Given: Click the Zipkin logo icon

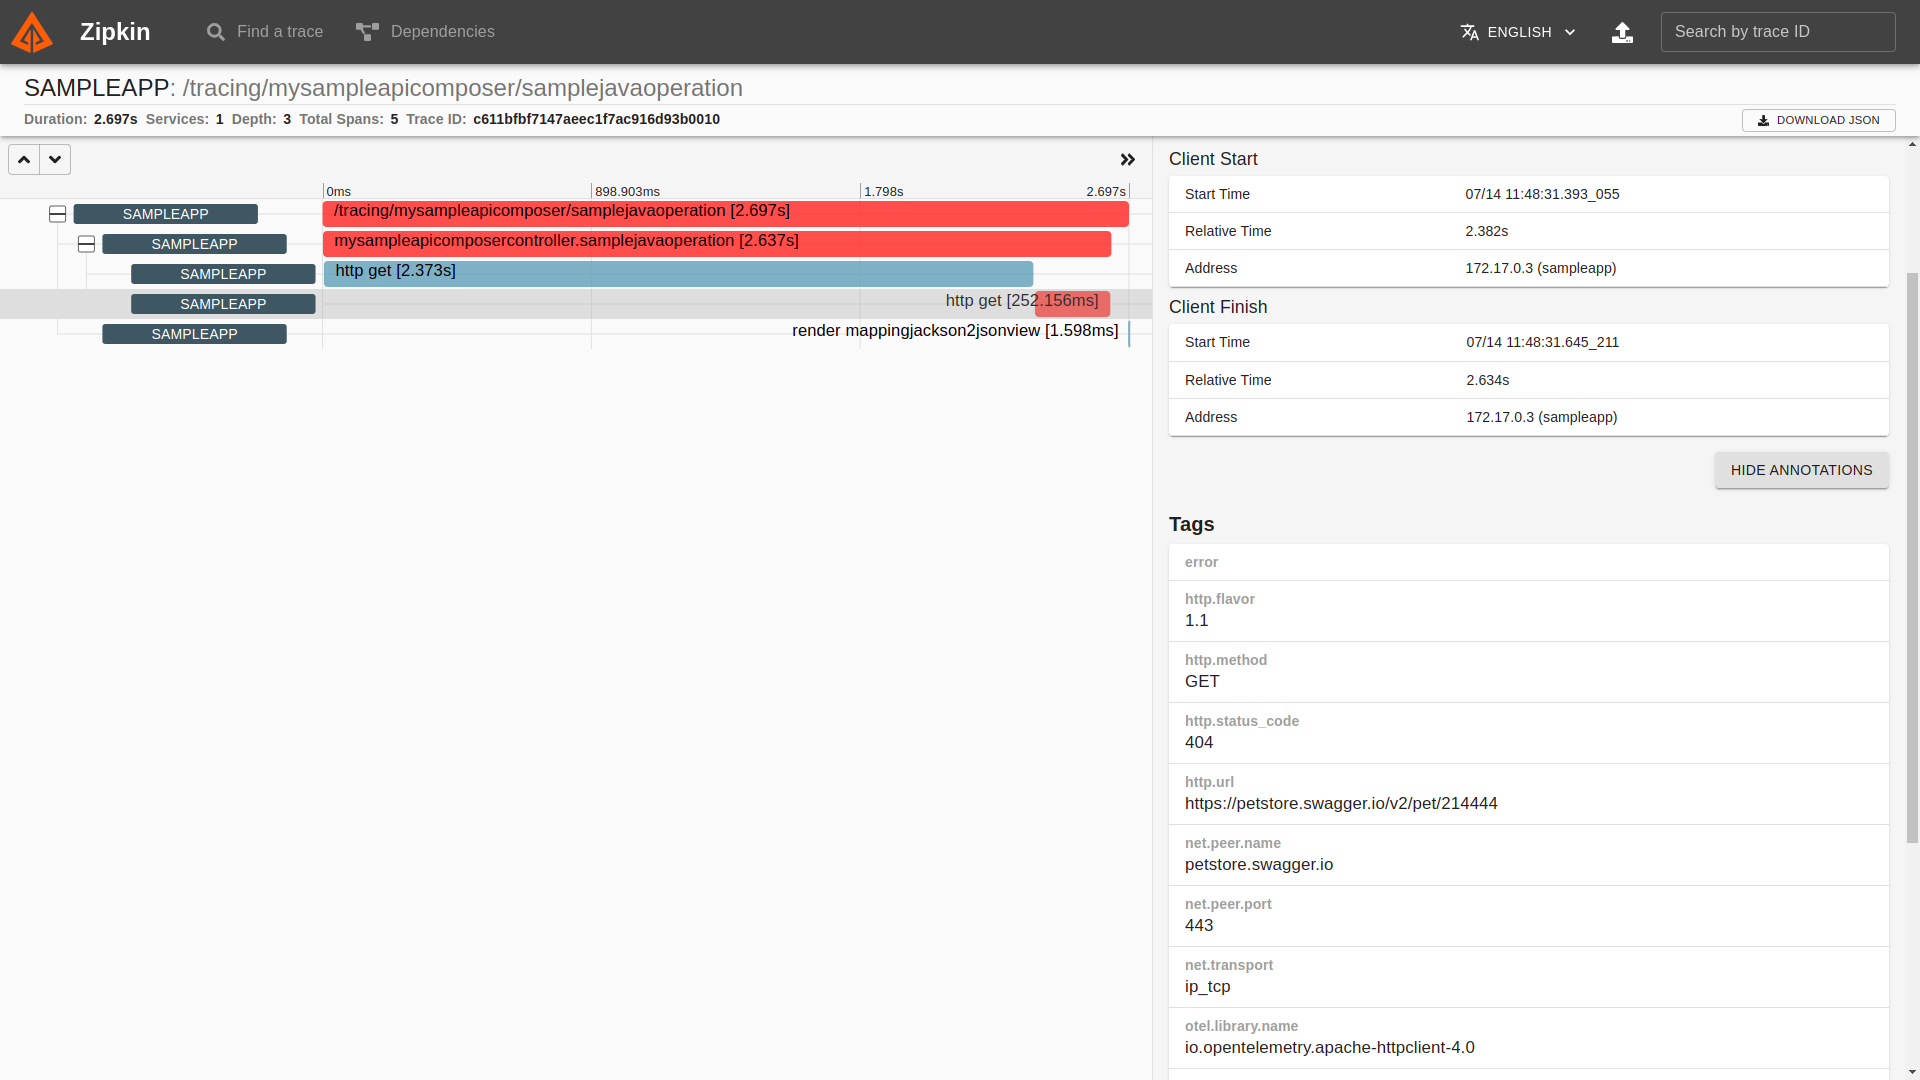Looking at the screenshot, I should point(32,32).
